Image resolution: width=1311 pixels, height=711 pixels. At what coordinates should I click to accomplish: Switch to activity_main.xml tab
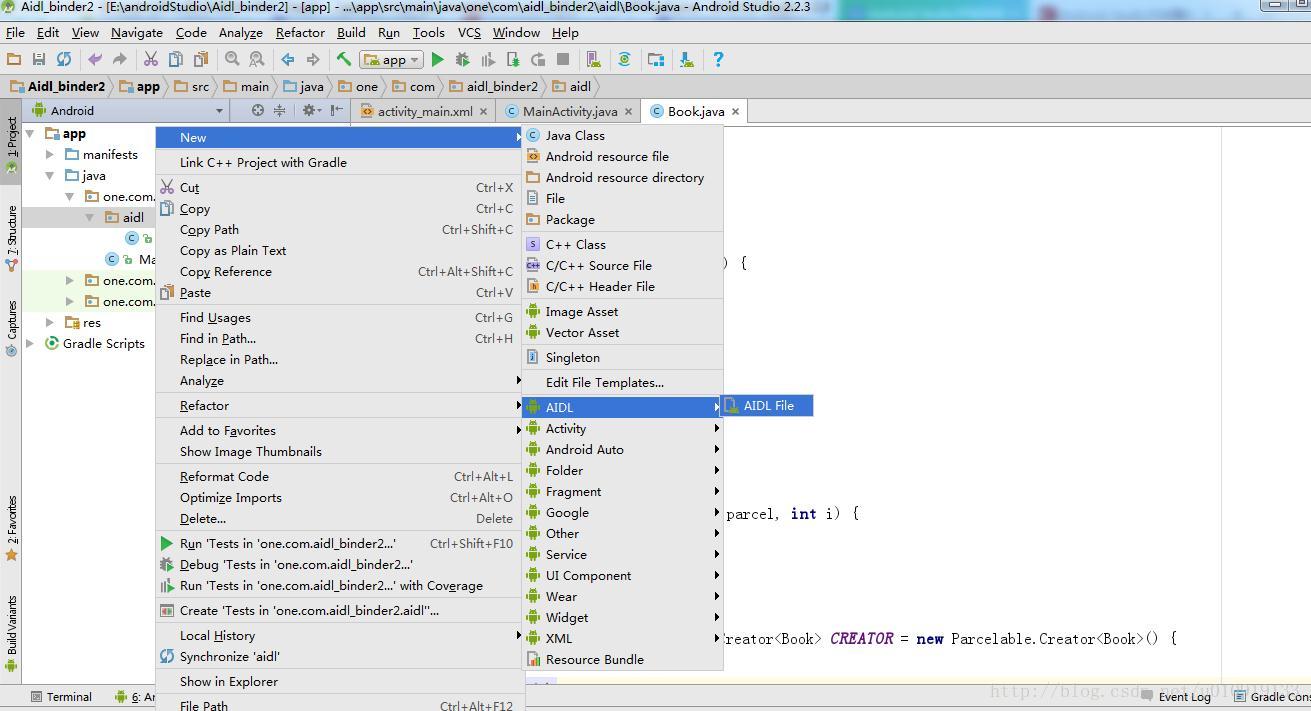[425, 111]
